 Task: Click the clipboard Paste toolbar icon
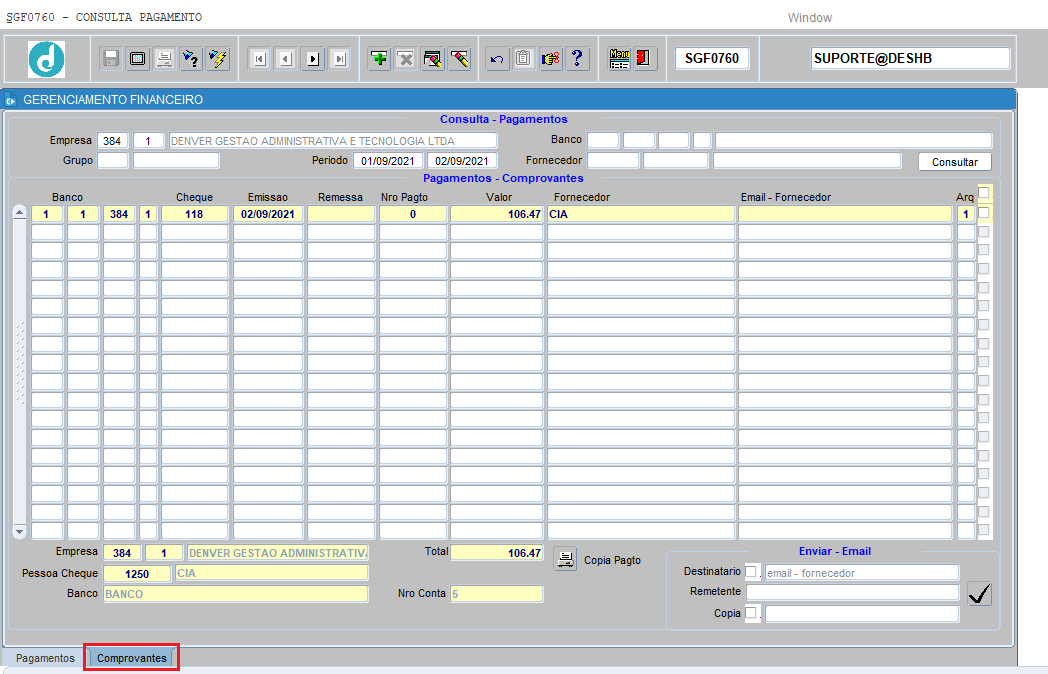523,59
